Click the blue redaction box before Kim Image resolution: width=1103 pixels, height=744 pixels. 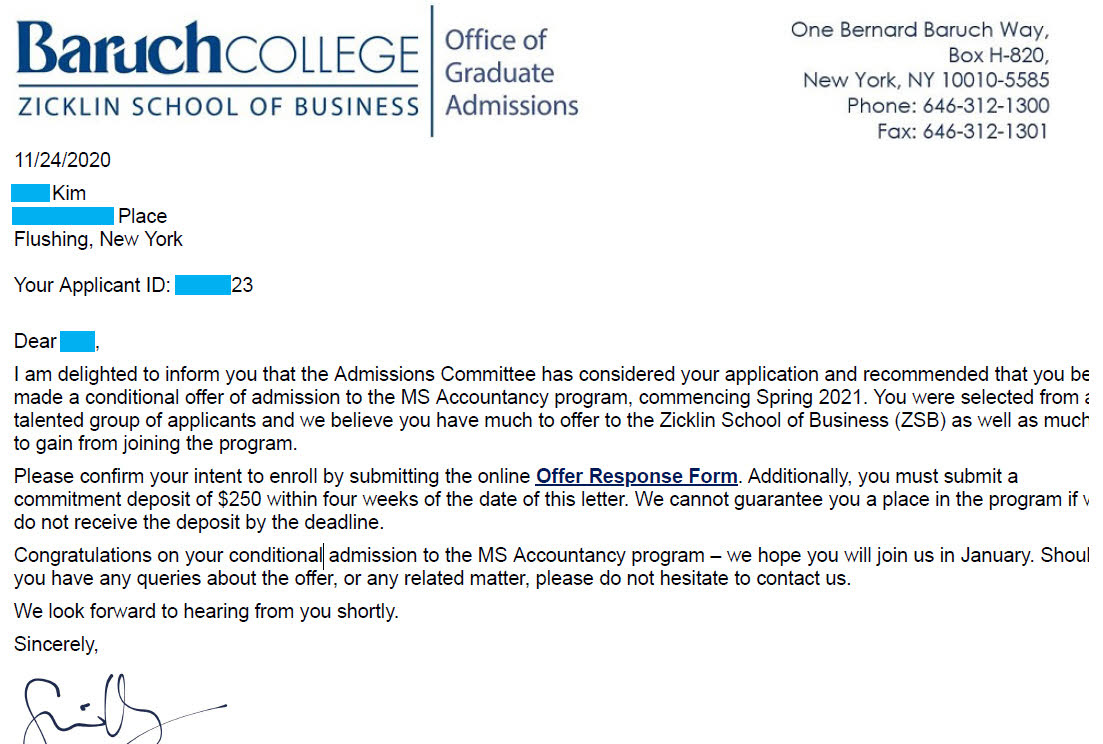[31, 193]
